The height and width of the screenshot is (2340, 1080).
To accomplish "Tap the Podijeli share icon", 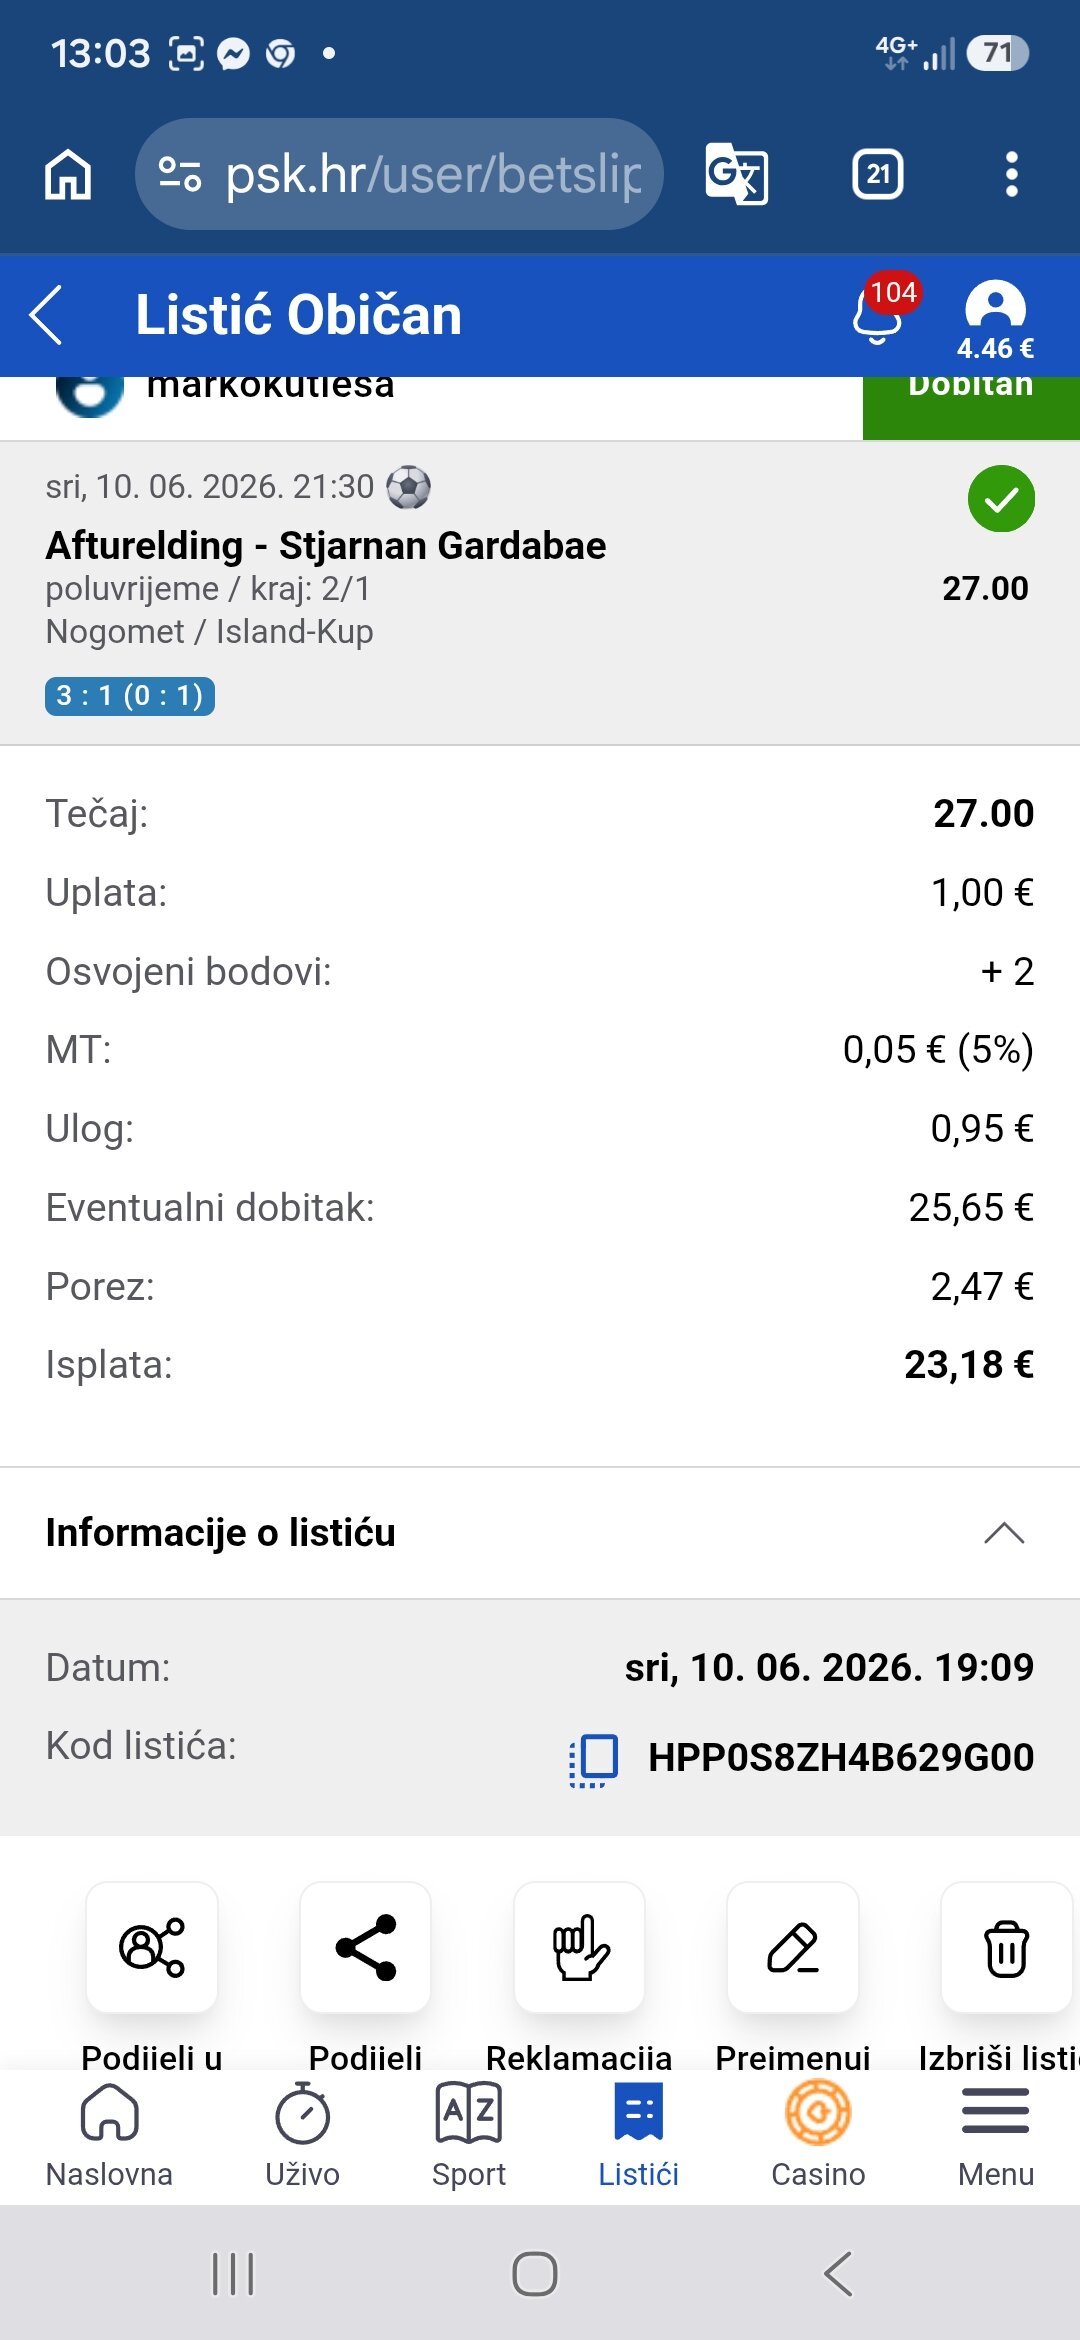I will (366, 1947).
